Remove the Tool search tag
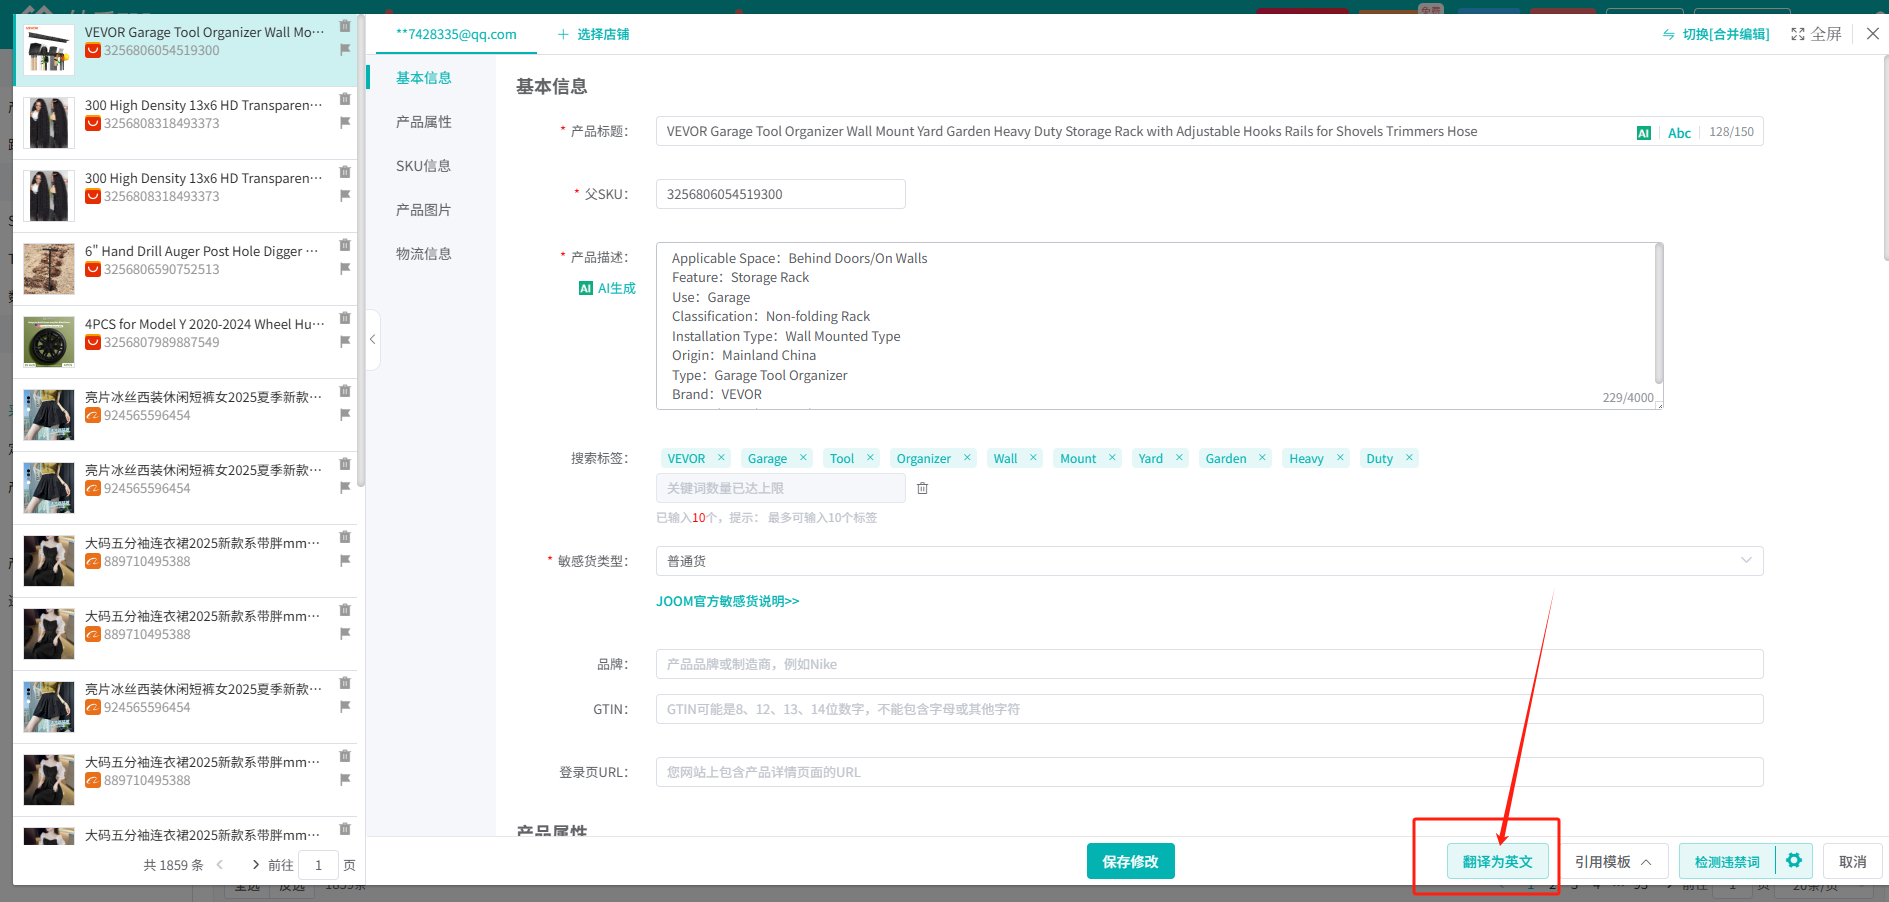The height and width of the screenshot is (902, 1889). 870,457
